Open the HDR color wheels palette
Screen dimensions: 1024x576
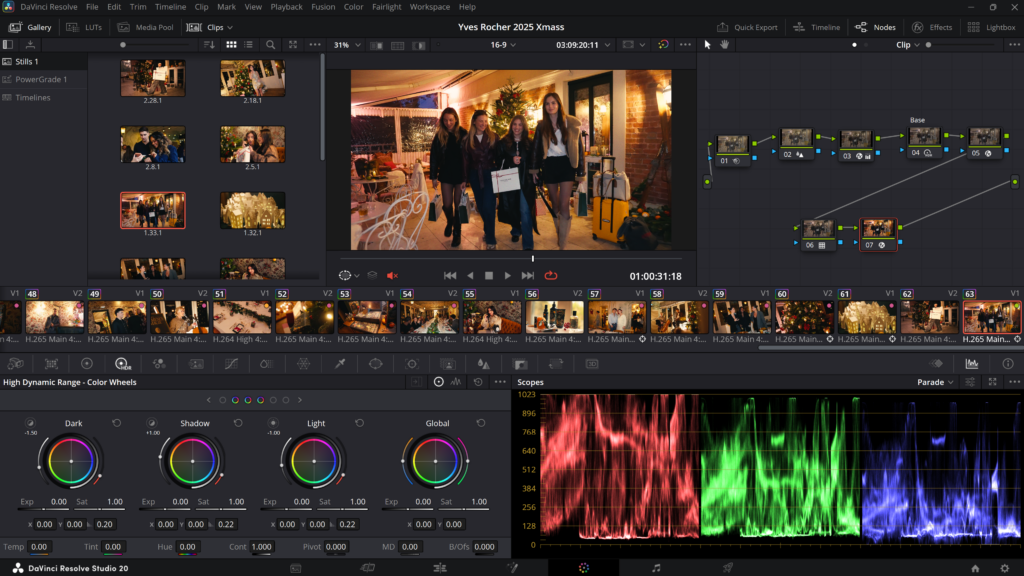[x=122, y=364]
